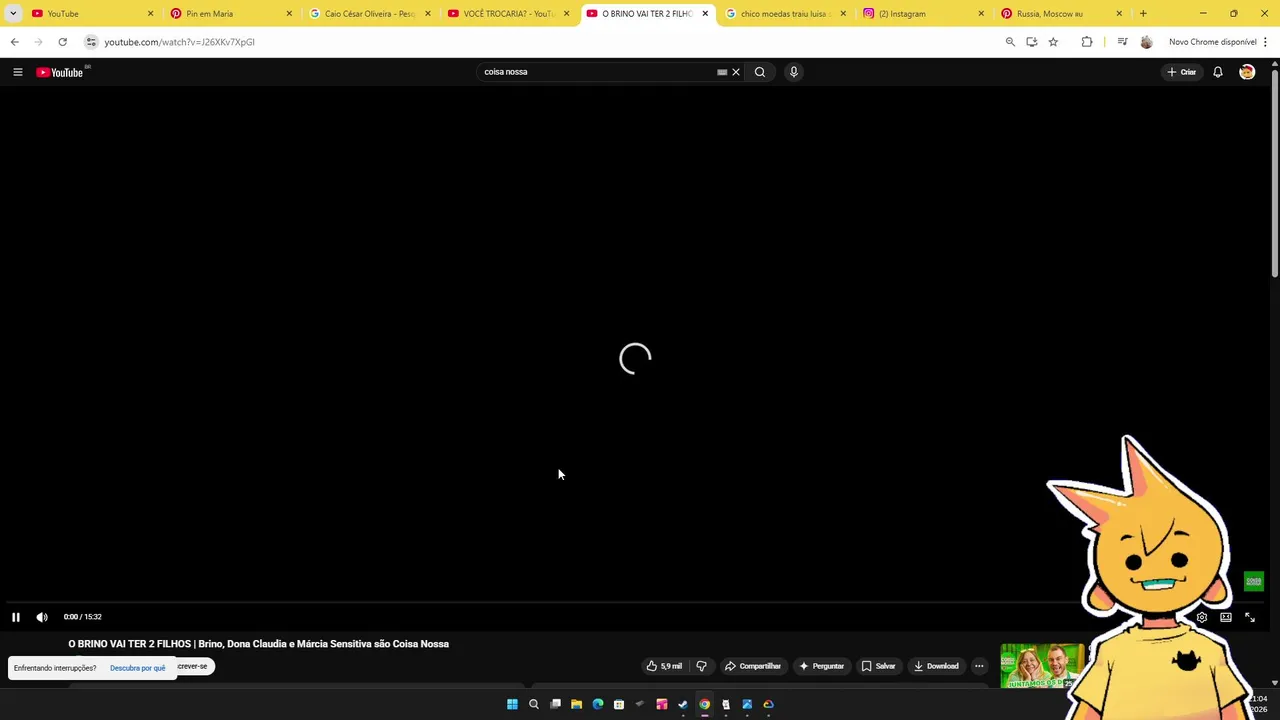Image resolution: width=1280 pixels, height=720 pixels.
Task: Switch to 'chico moedas traiu luisa' tab
Action: [785, 14]
